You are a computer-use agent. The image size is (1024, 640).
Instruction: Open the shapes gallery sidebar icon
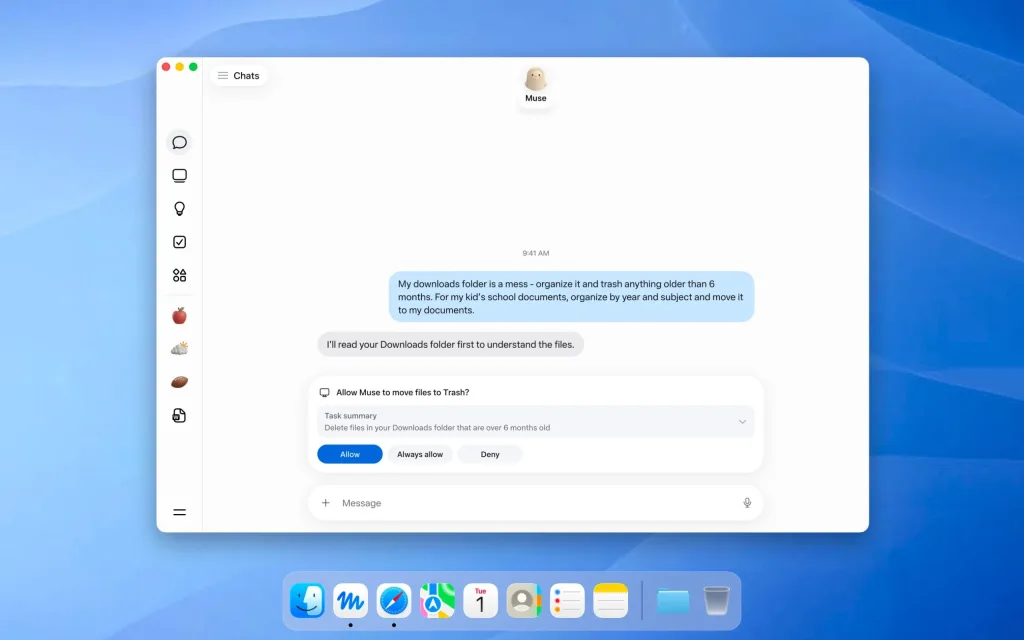click(179, 275)
